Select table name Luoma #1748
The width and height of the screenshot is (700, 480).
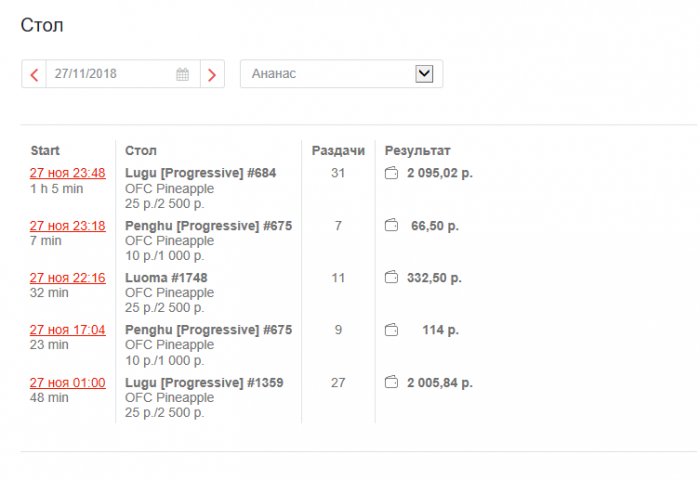(x=166, y=277)
